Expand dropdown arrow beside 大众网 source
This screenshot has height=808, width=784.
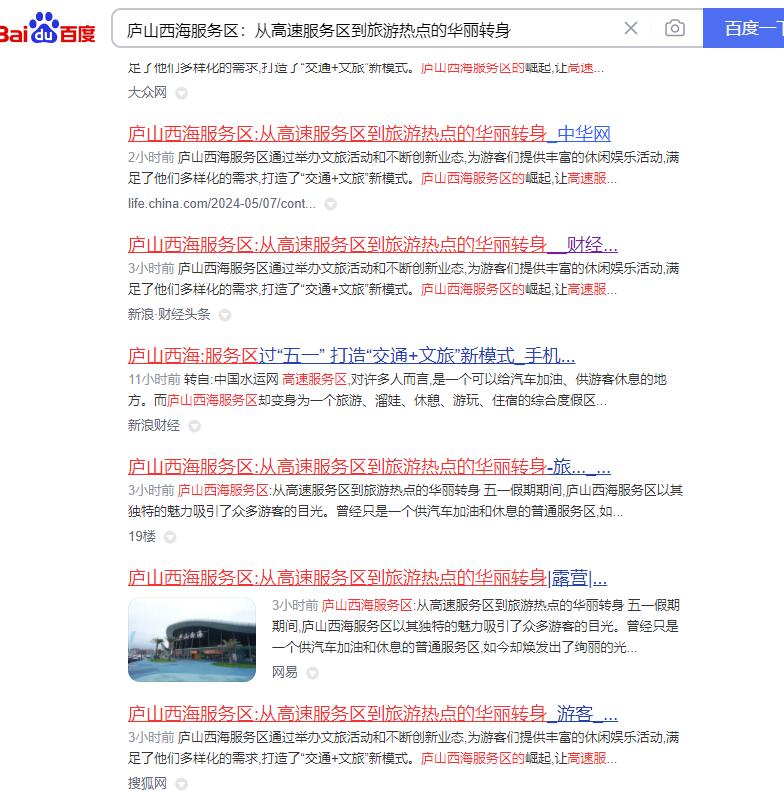(x=181, y=93)
